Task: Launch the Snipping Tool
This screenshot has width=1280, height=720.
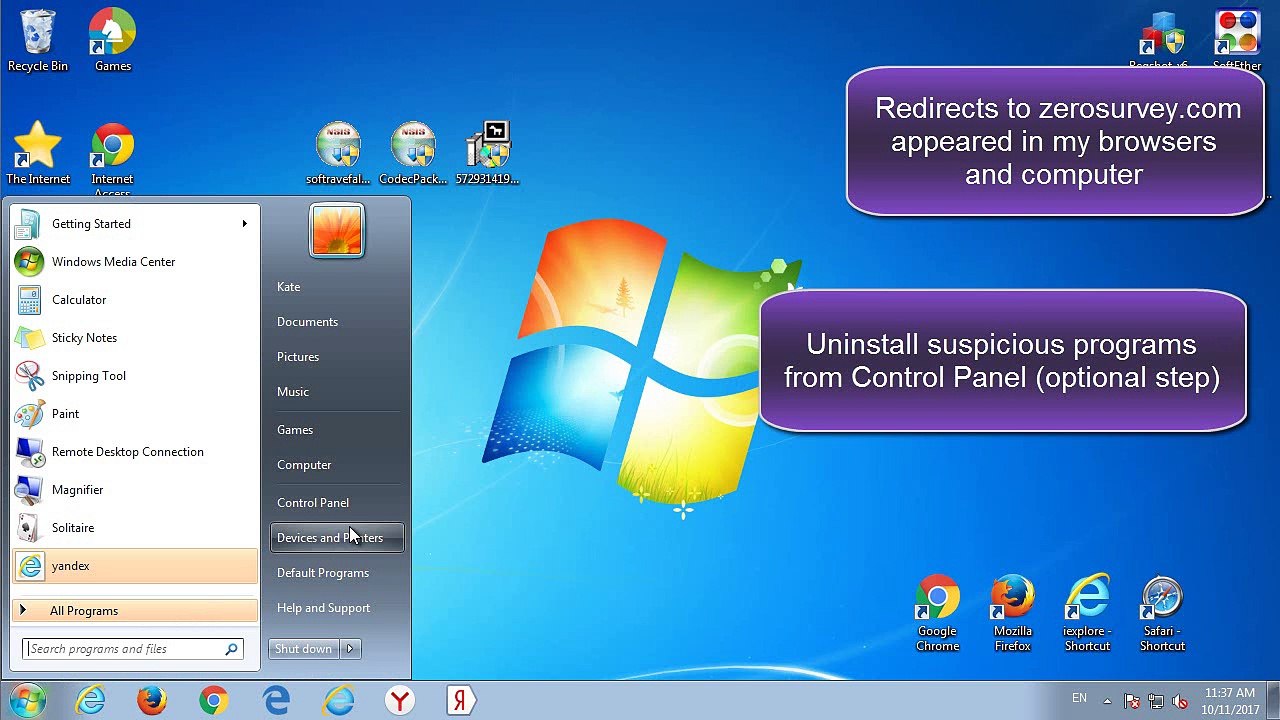Action: point(135,376)
